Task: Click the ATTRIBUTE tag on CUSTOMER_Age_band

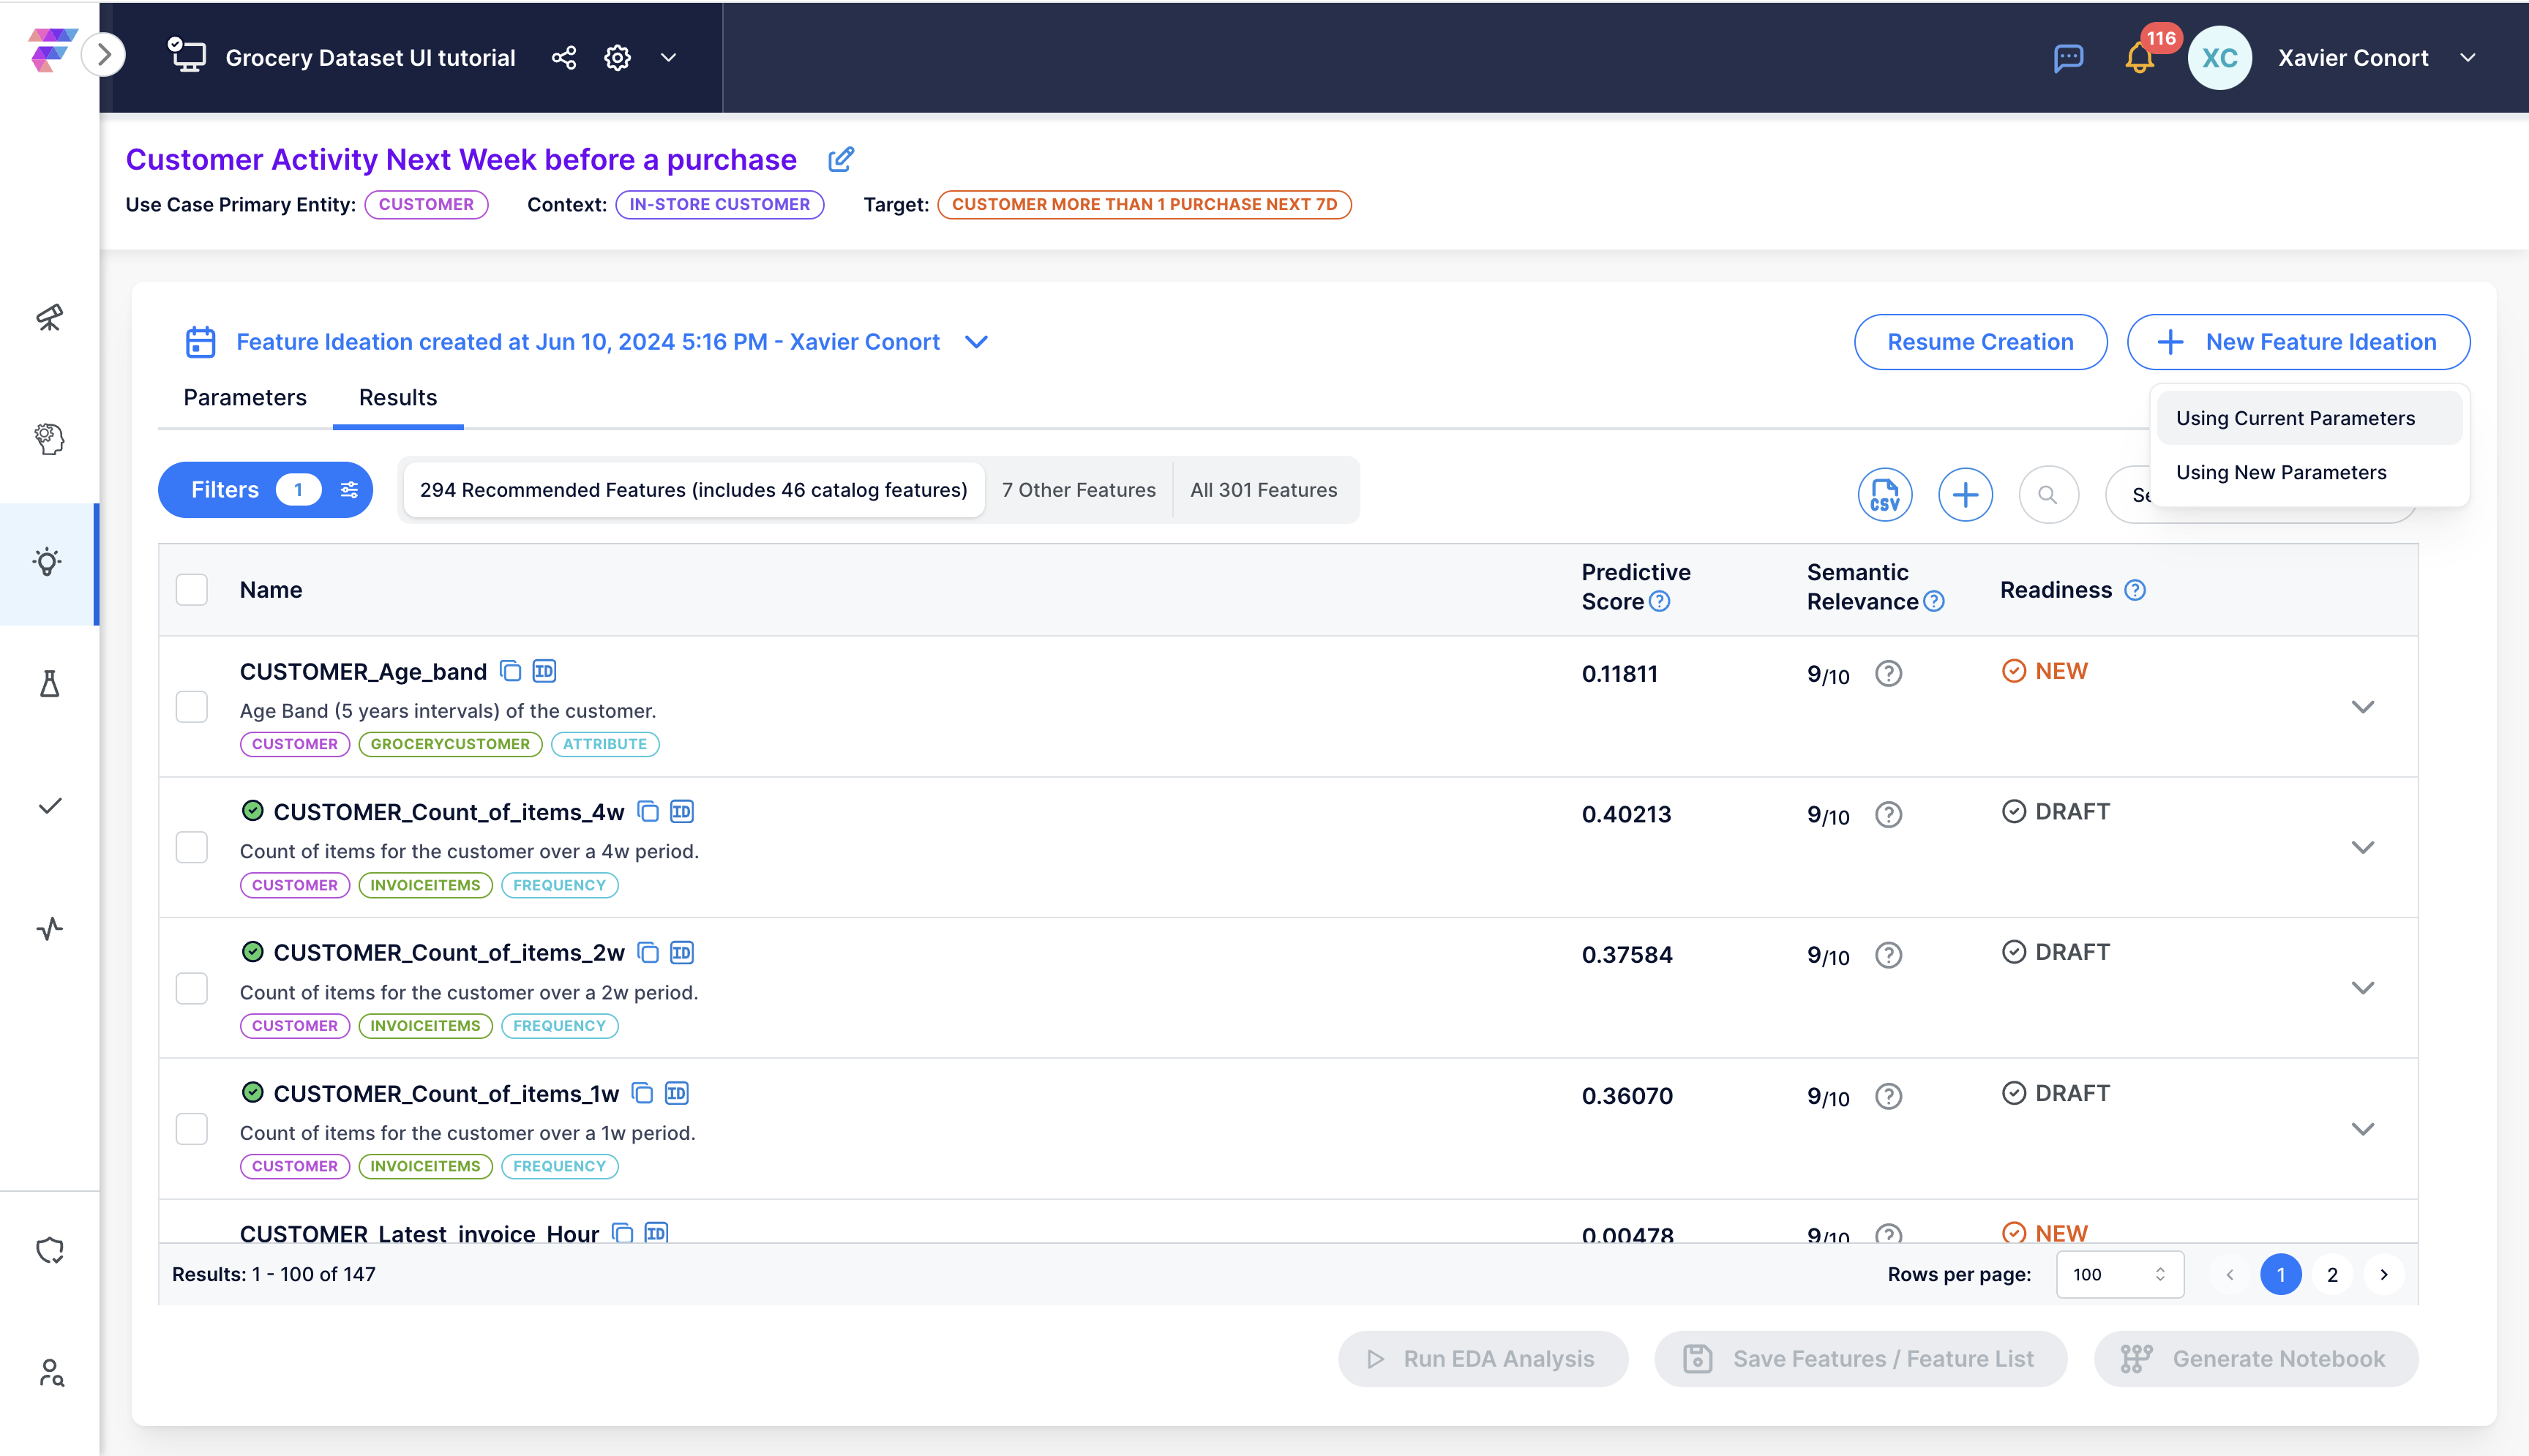Action: tap(605, 744)
